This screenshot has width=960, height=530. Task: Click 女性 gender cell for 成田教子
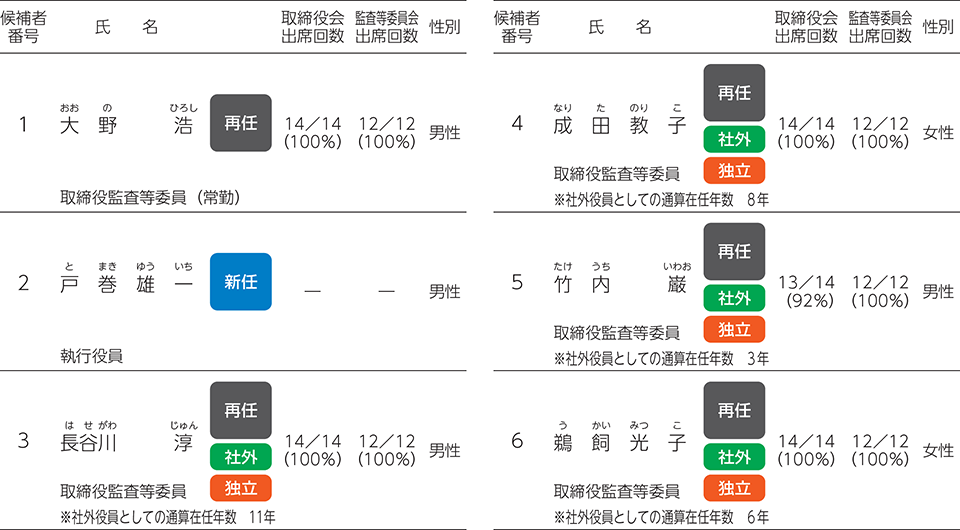coord(938,132)
